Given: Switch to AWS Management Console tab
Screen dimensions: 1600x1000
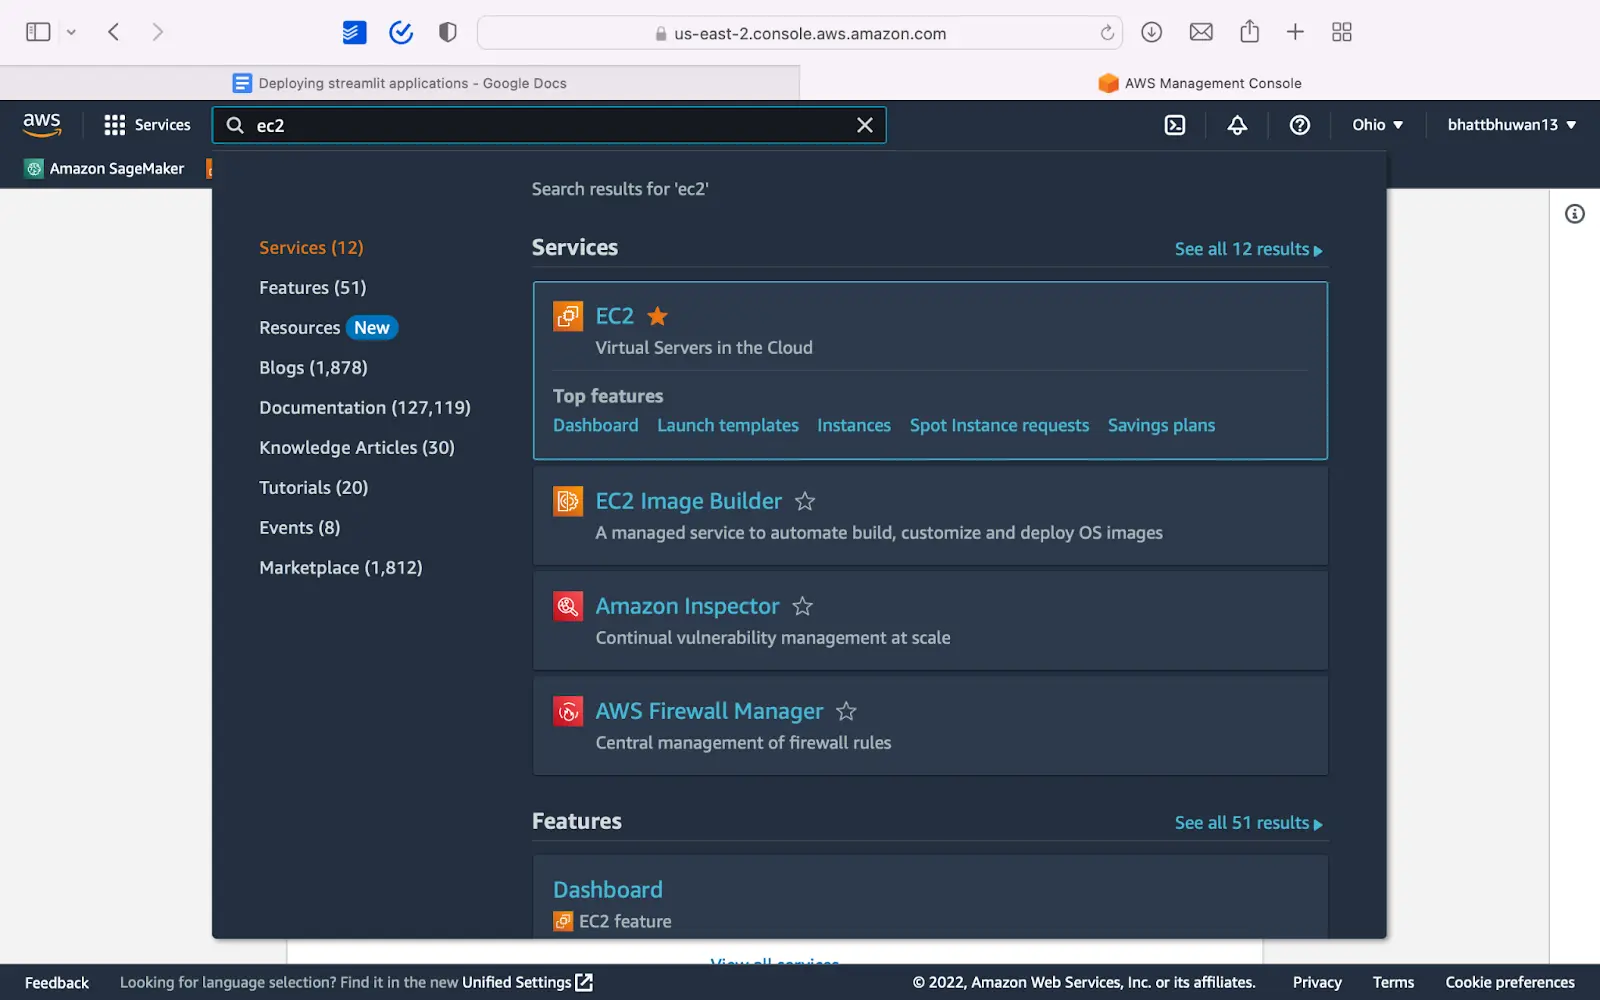Looking at the screenshot, I should pos(1200,83).
